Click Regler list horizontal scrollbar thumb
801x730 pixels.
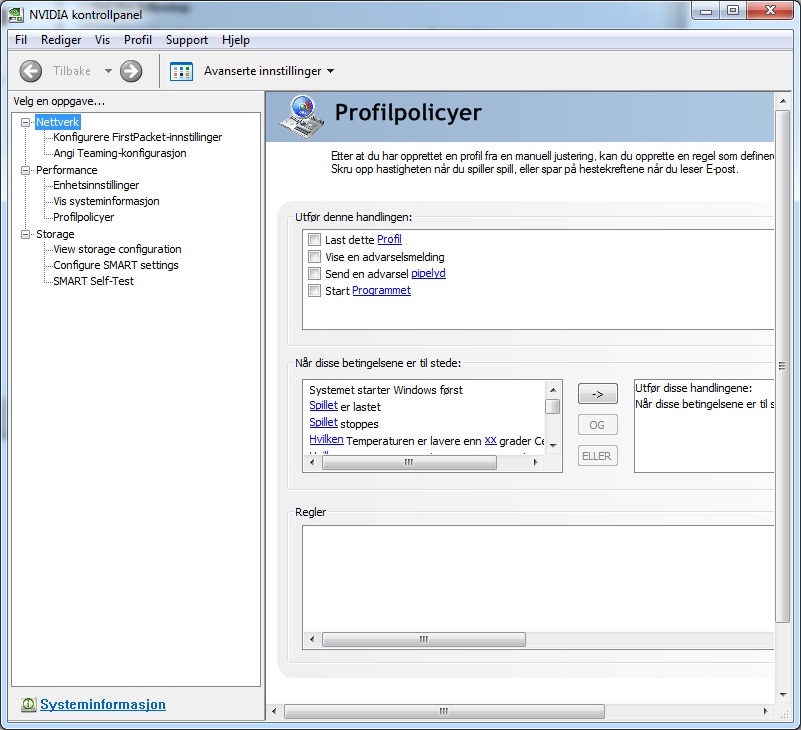click(x=423, y=640)
